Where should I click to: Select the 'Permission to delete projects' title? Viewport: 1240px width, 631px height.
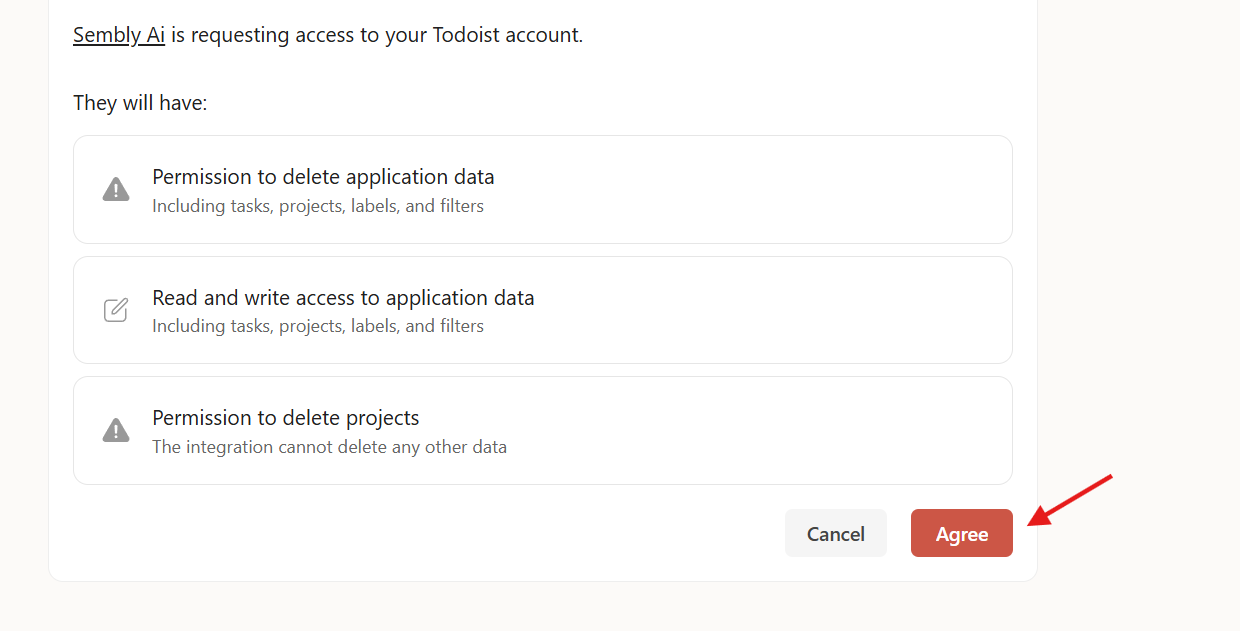(285, 418)
